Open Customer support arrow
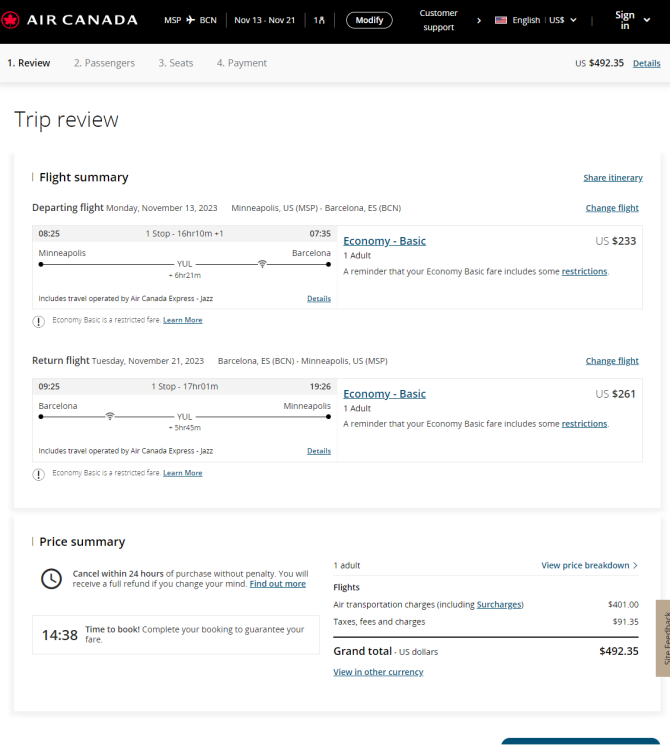 tap(479, 20)
